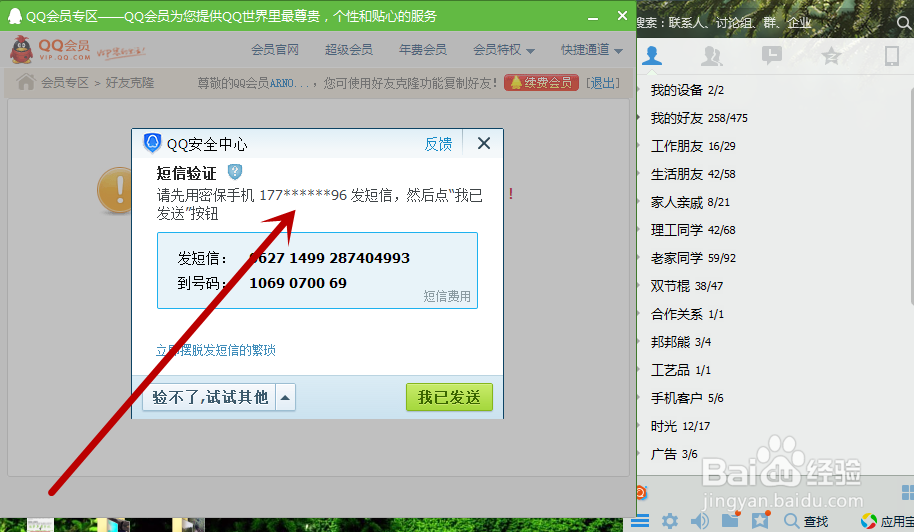The height and width of the screenshot is (532, 914).
Task: Open the 广告 3/6 friend group
Action: (x=674, y=454)
